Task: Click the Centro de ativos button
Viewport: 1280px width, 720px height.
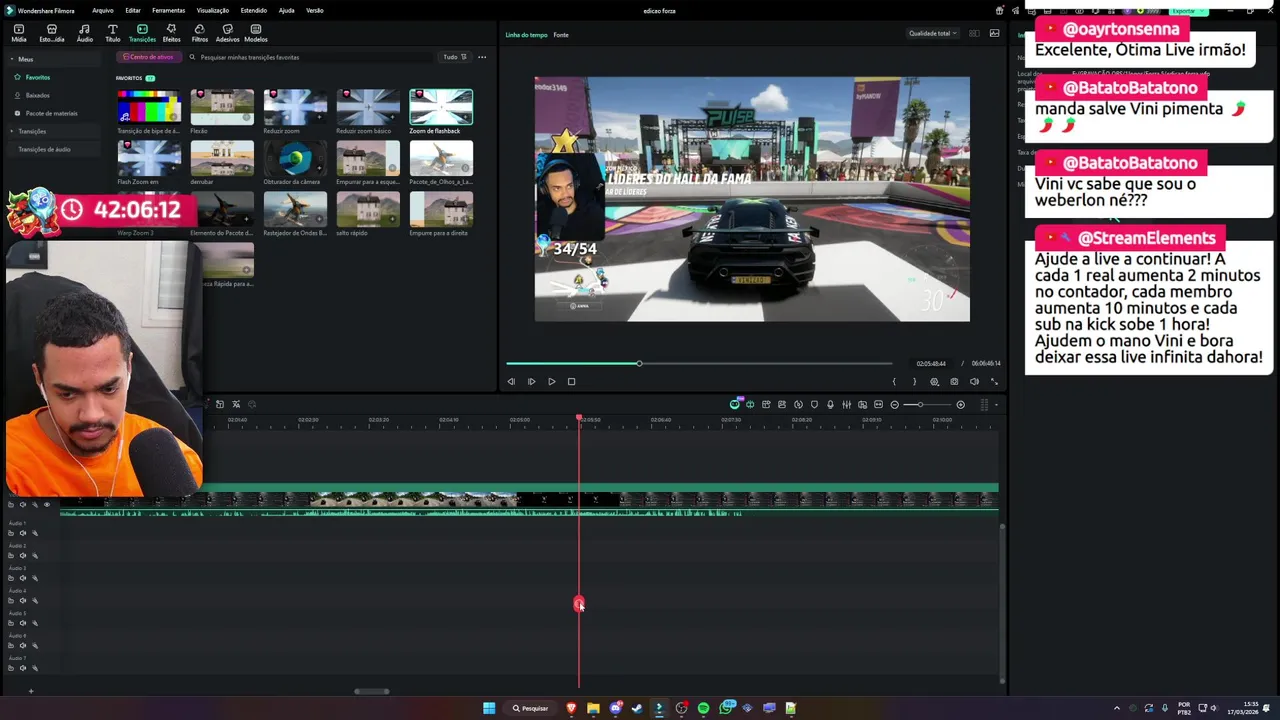Action: click(149, 57)
